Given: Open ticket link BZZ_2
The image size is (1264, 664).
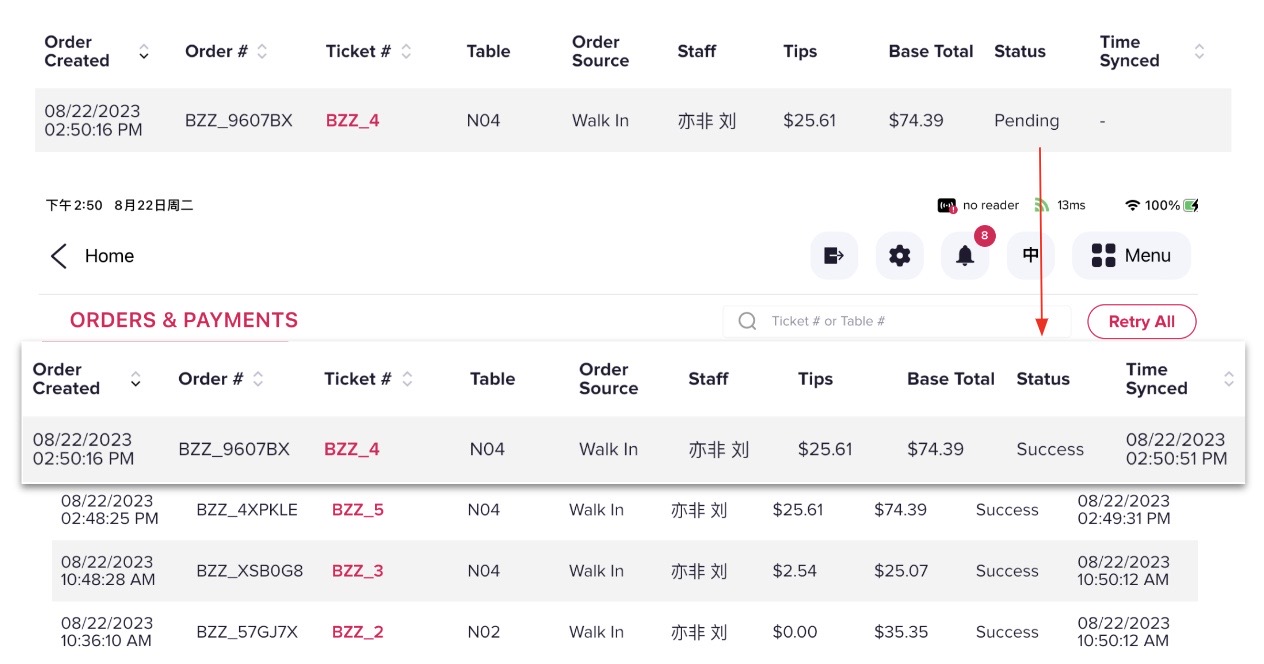Looking at the screenshot, I should pos(358,632).
